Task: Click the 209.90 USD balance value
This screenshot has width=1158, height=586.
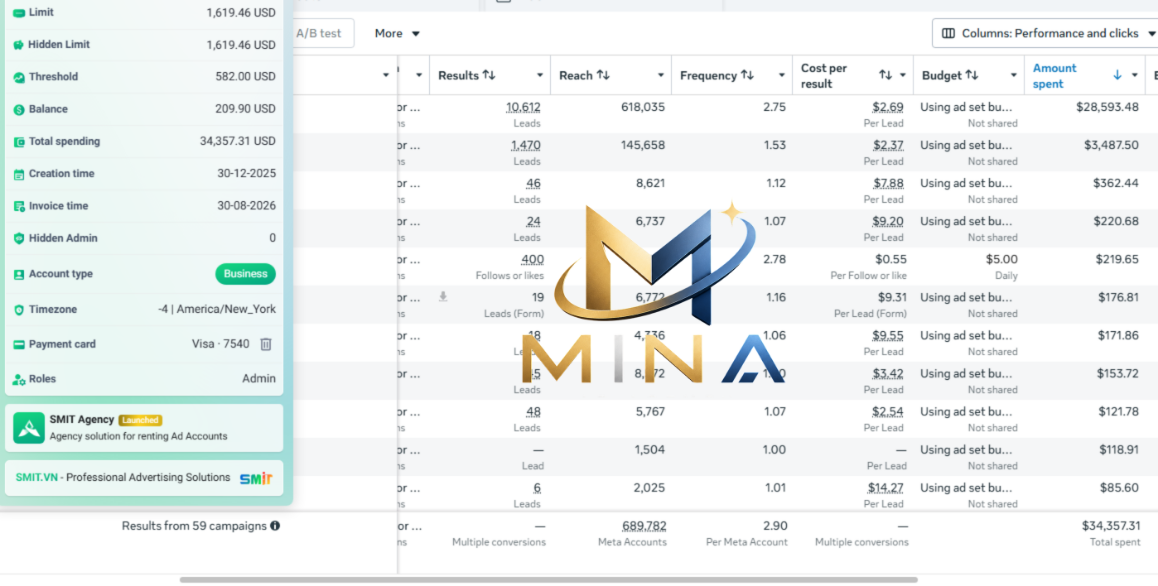Action: [245, 109]
